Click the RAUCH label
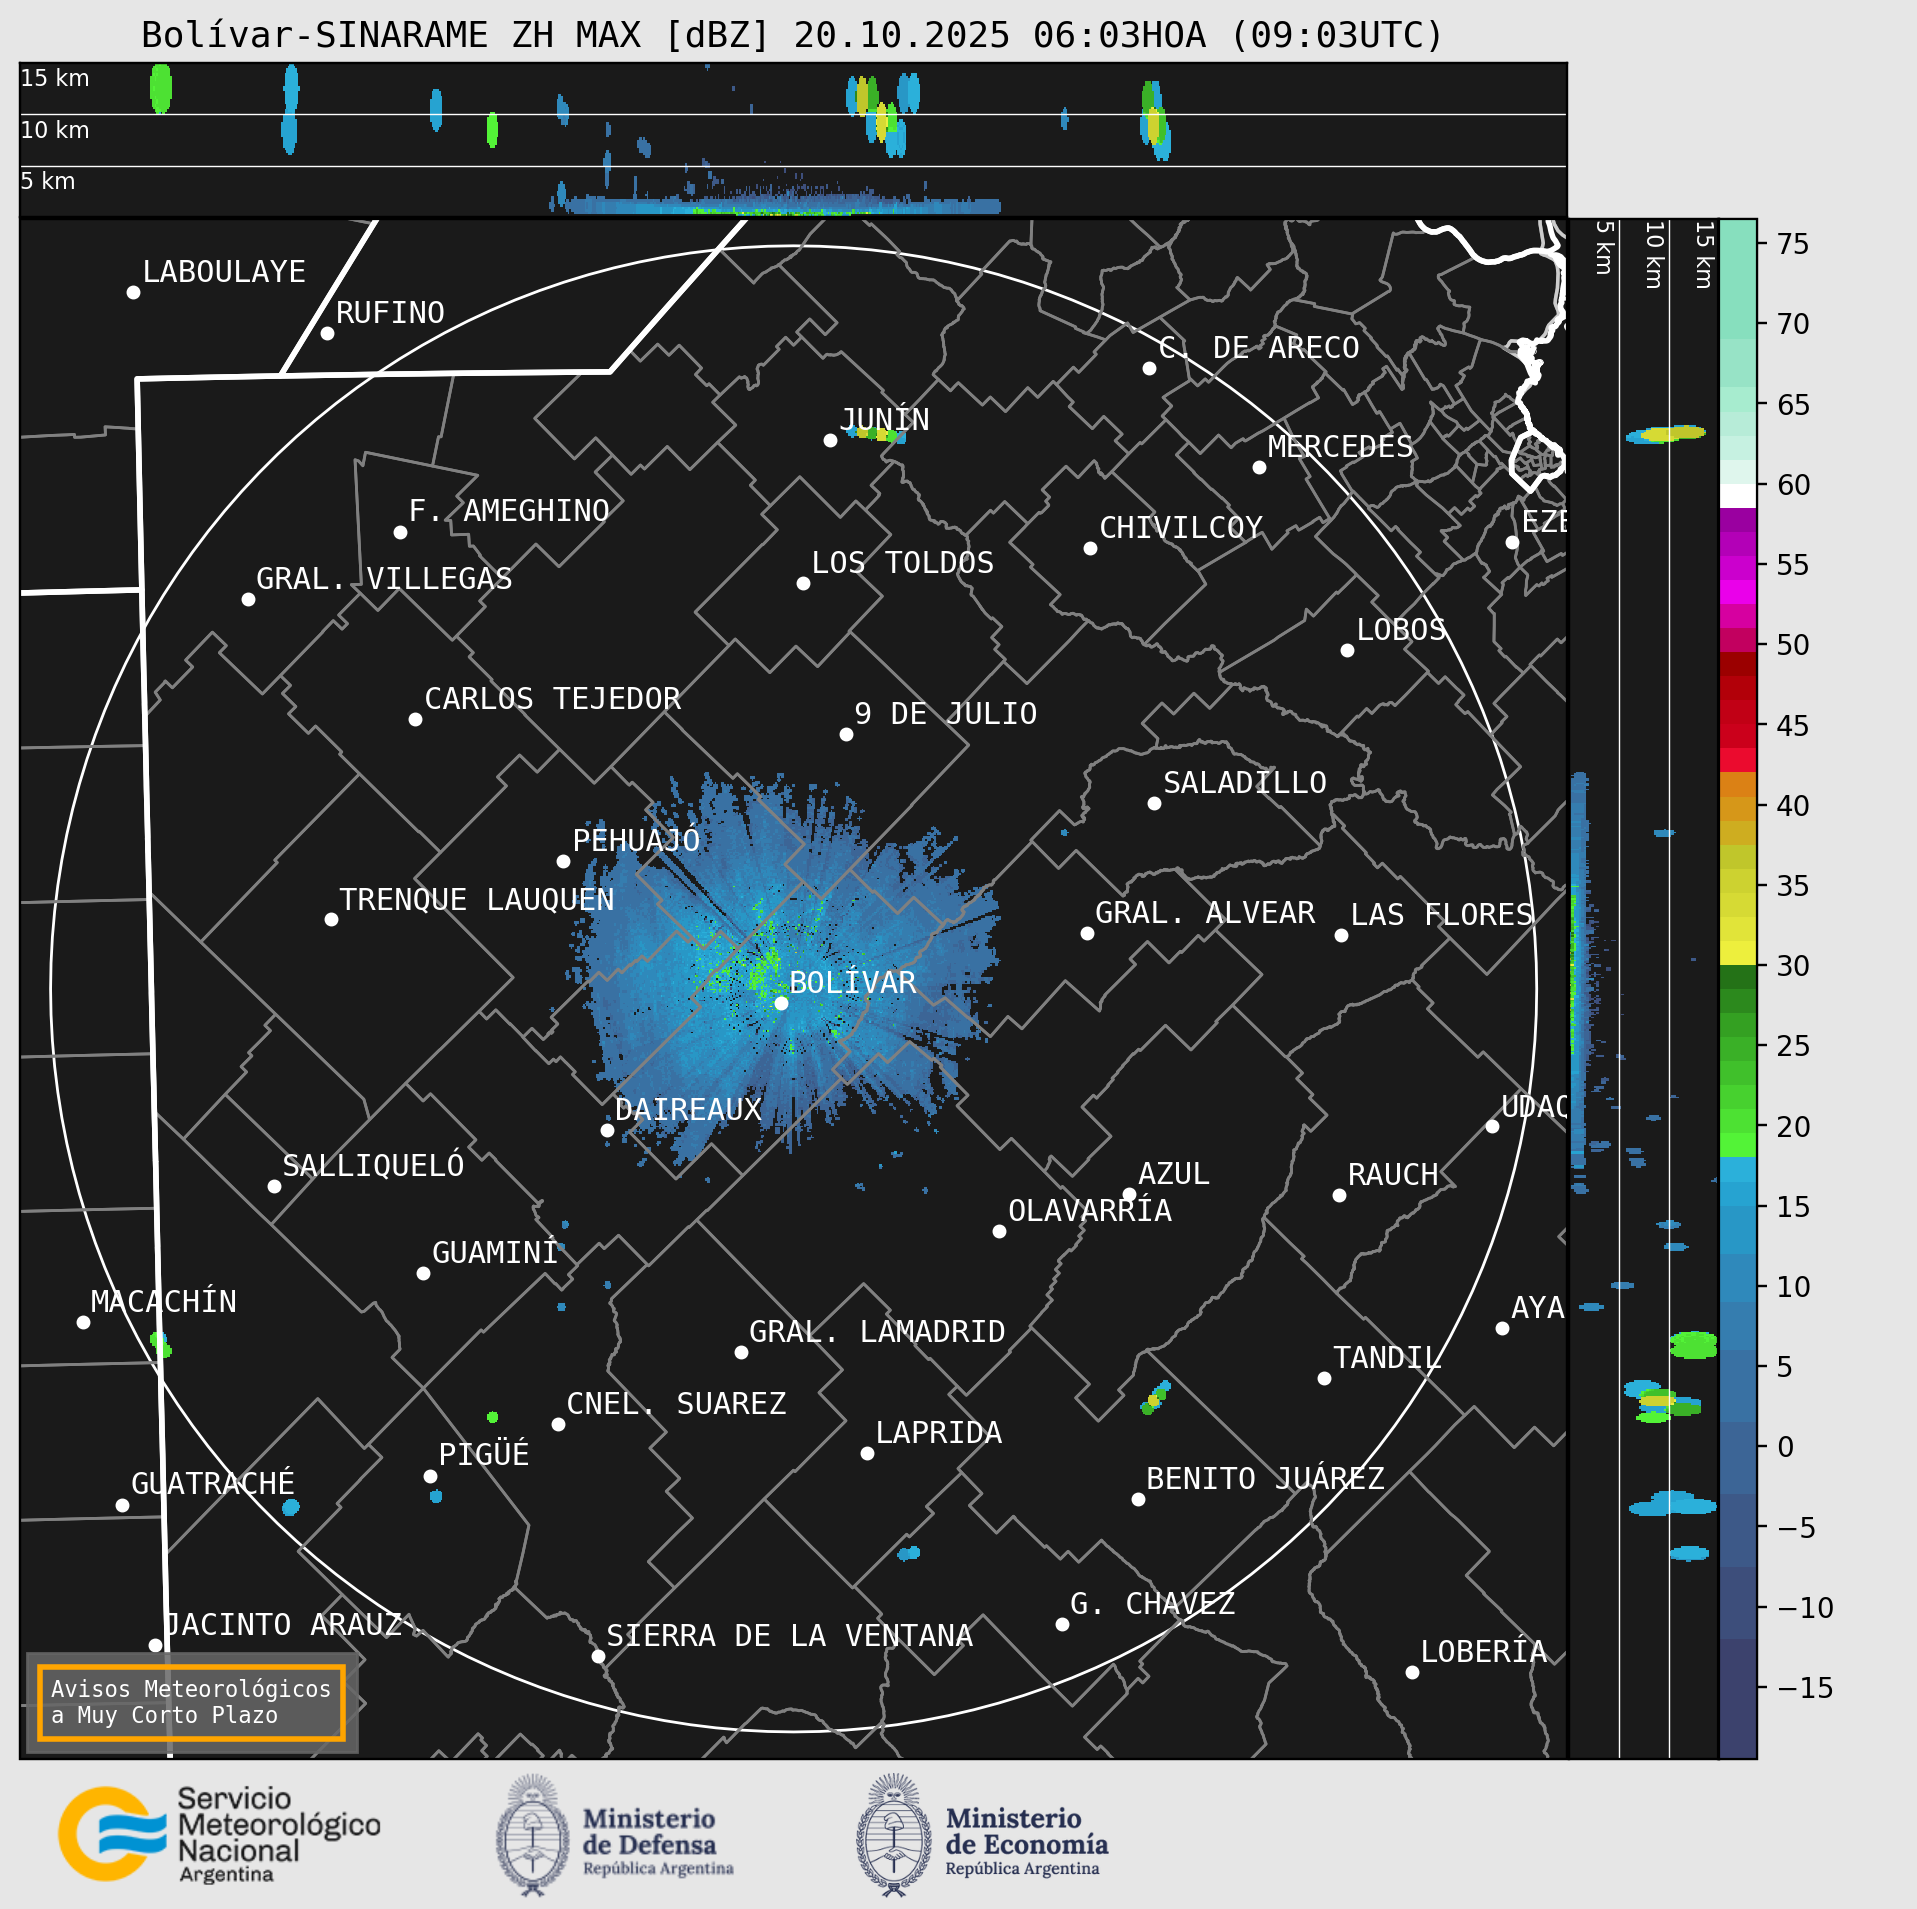Screen dimensions: 1917x1909 (1393, 1174)
